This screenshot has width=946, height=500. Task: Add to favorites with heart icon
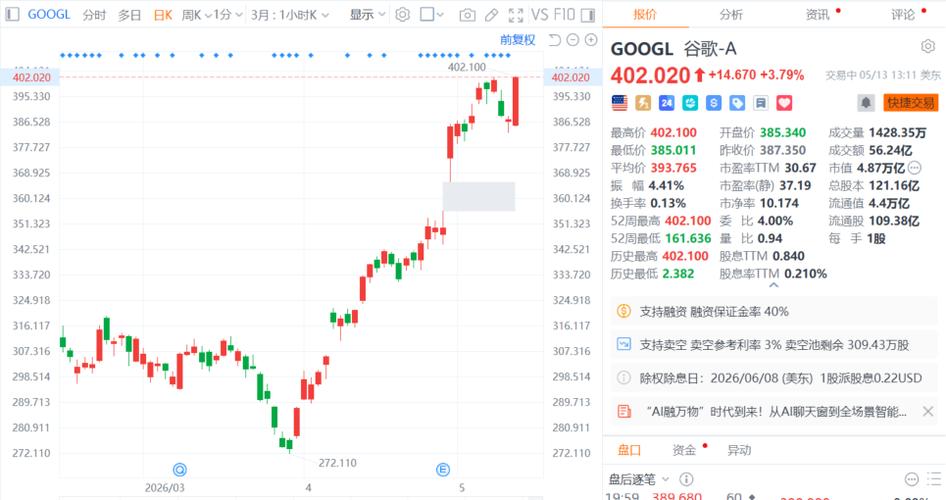[x=784, y=103]
